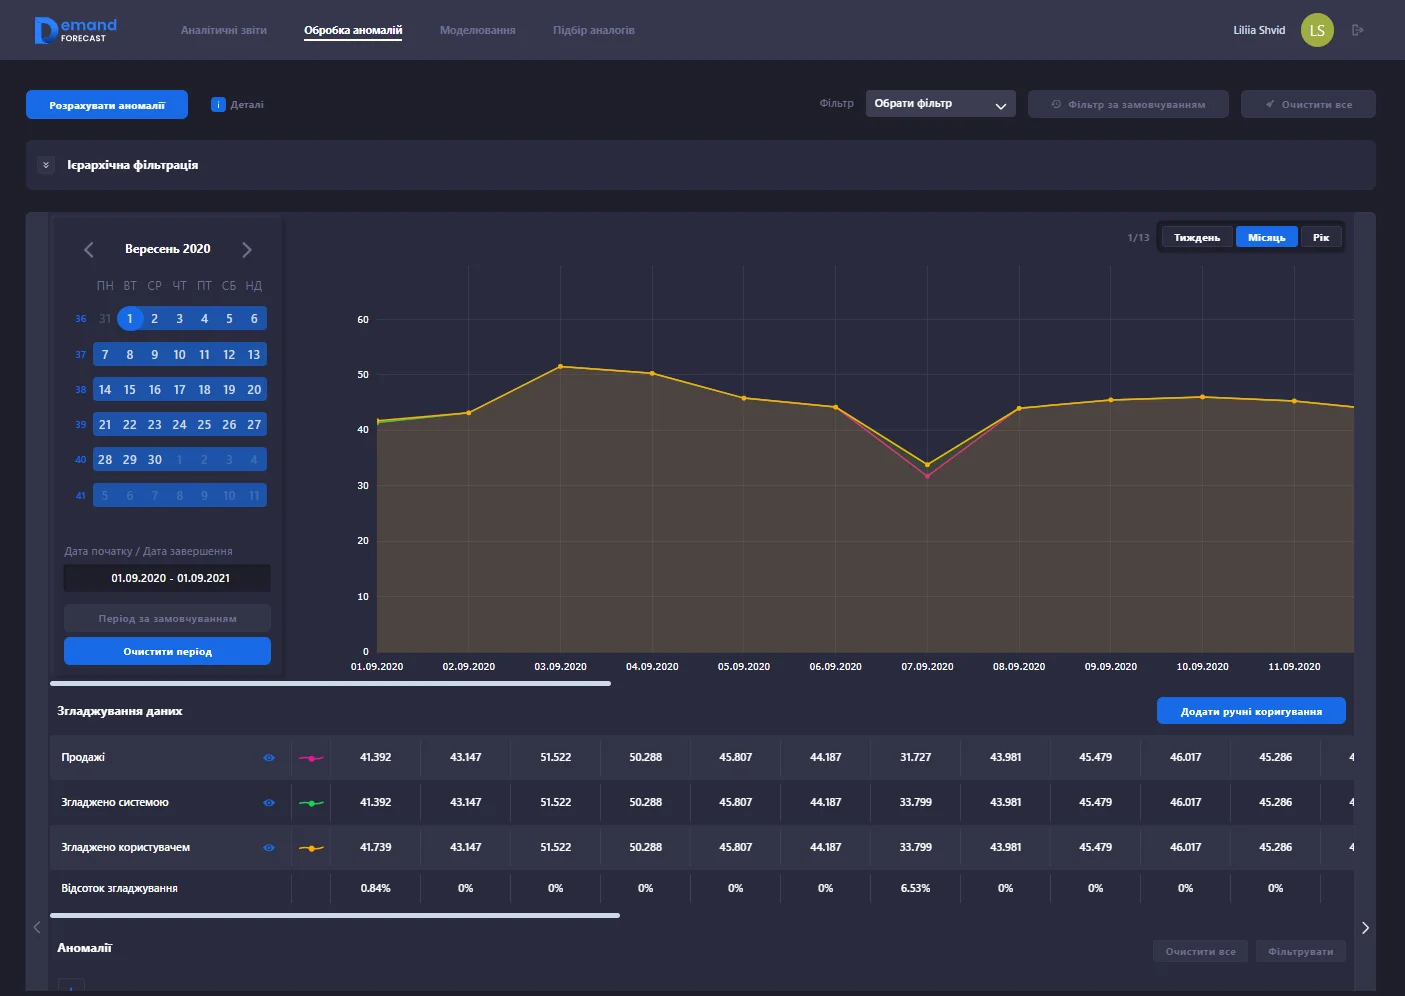Click the Деталі info icon

click(218, 105)
